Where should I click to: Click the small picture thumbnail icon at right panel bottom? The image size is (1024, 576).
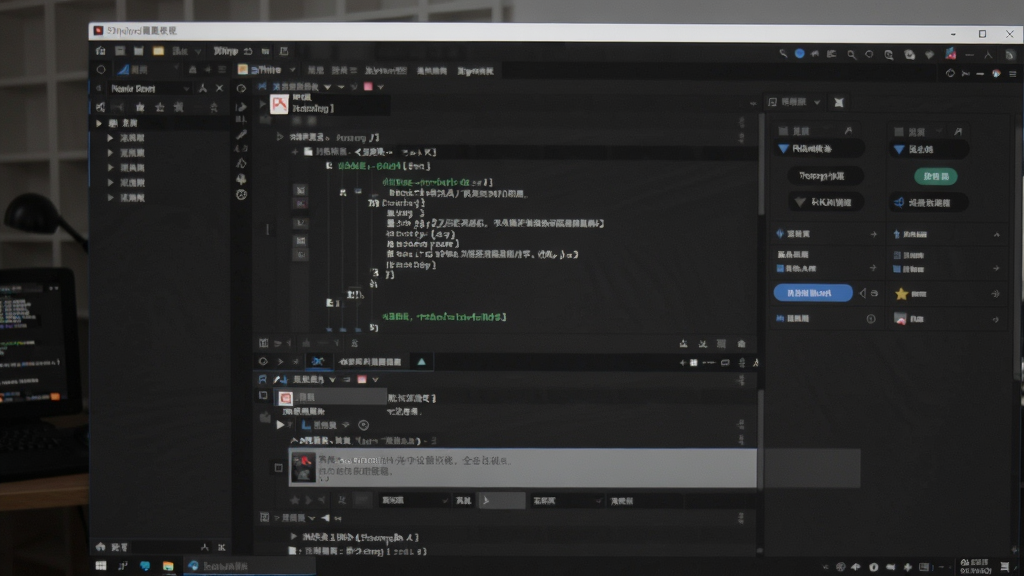point(901,319)
